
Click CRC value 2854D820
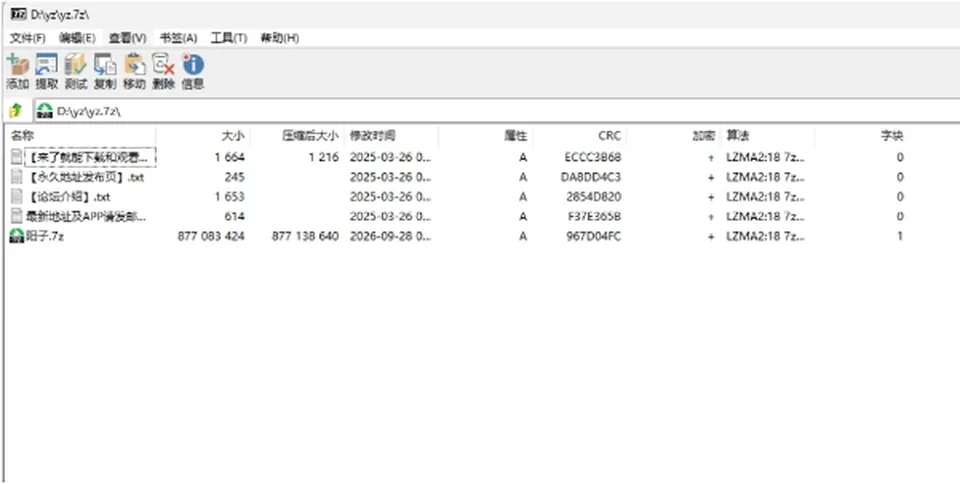pyautogui.click(x=593, y=196)
